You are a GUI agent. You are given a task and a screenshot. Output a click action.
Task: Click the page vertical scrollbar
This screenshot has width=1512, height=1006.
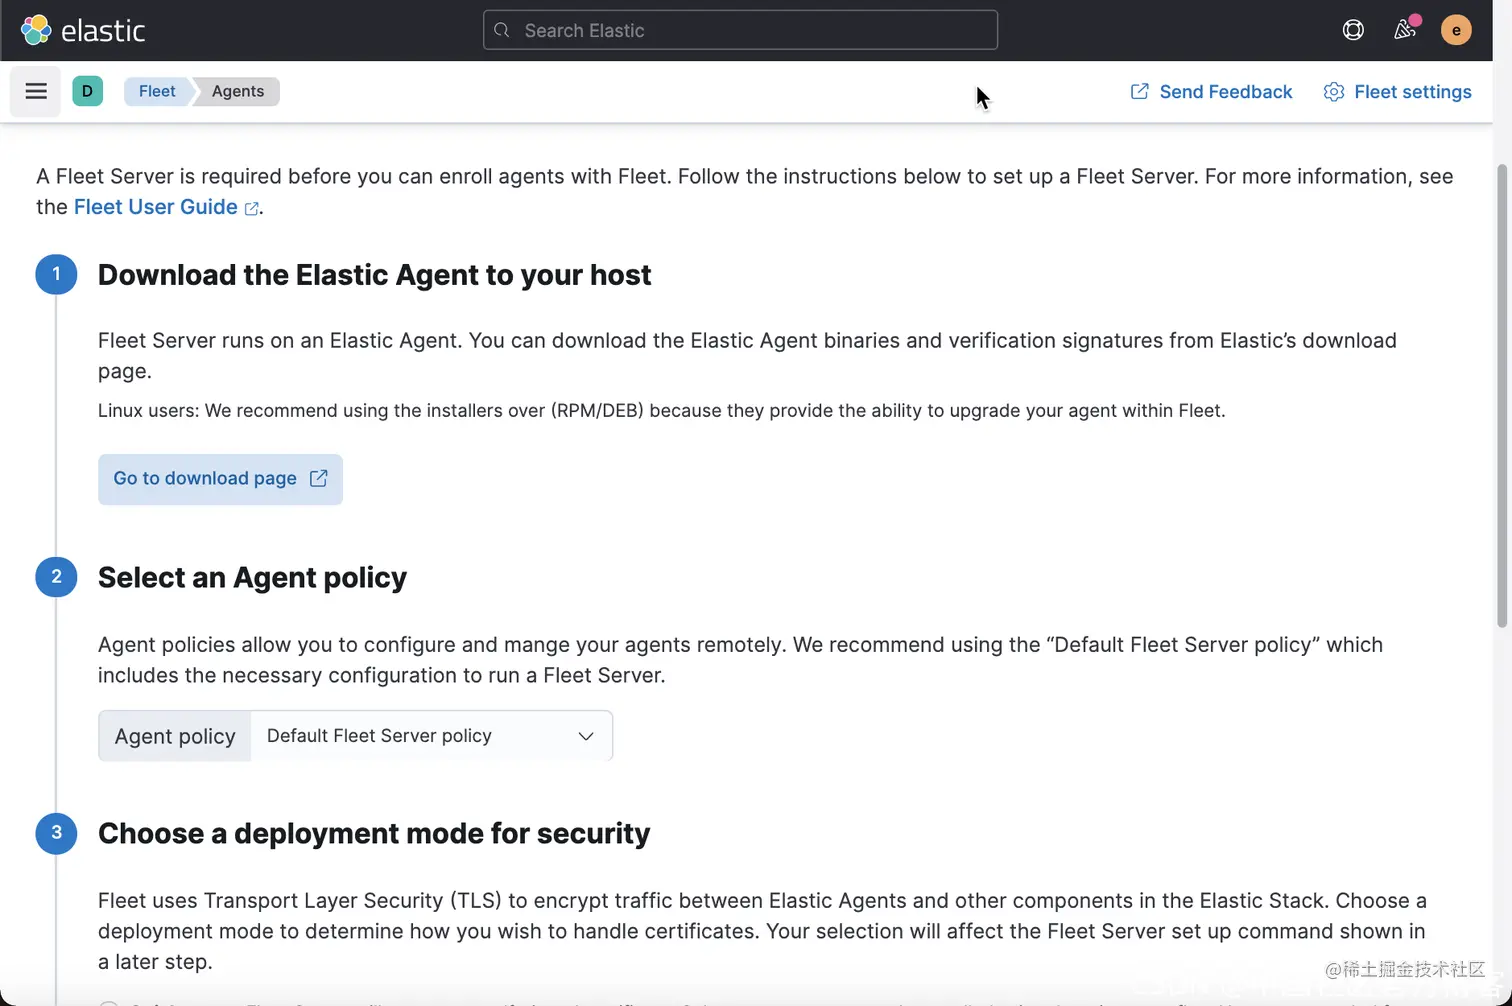tap(1501, 396)
